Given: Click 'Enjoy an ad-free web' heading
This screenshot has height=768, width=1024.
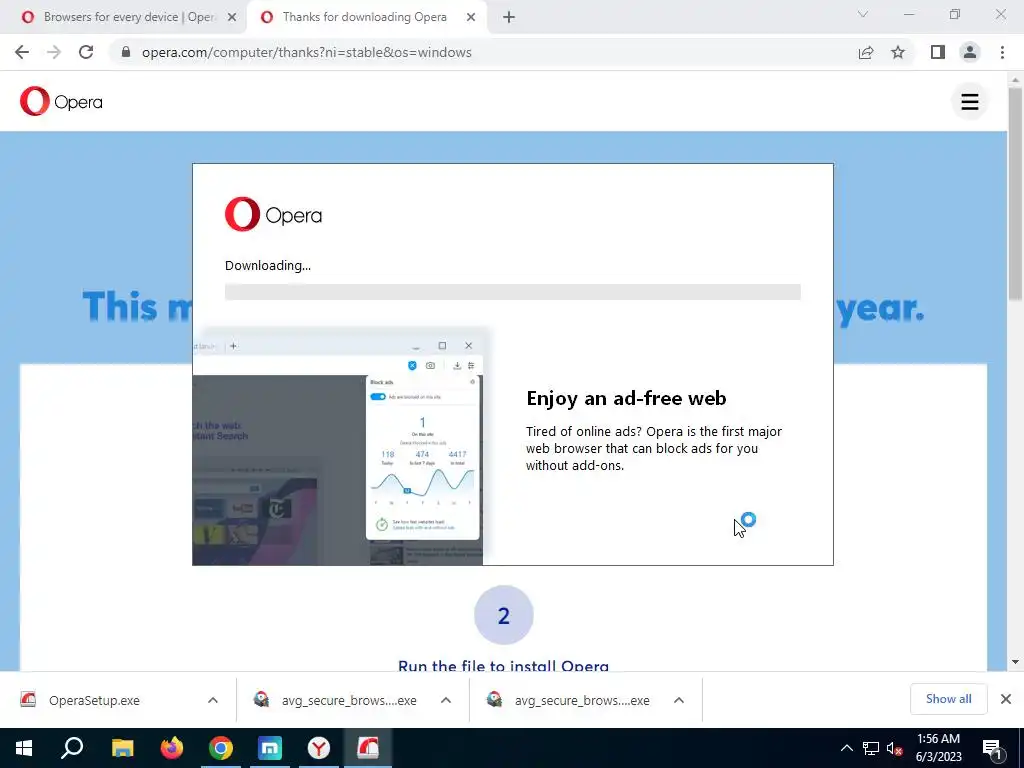Looking at the screenshot, I should [626, 398].
